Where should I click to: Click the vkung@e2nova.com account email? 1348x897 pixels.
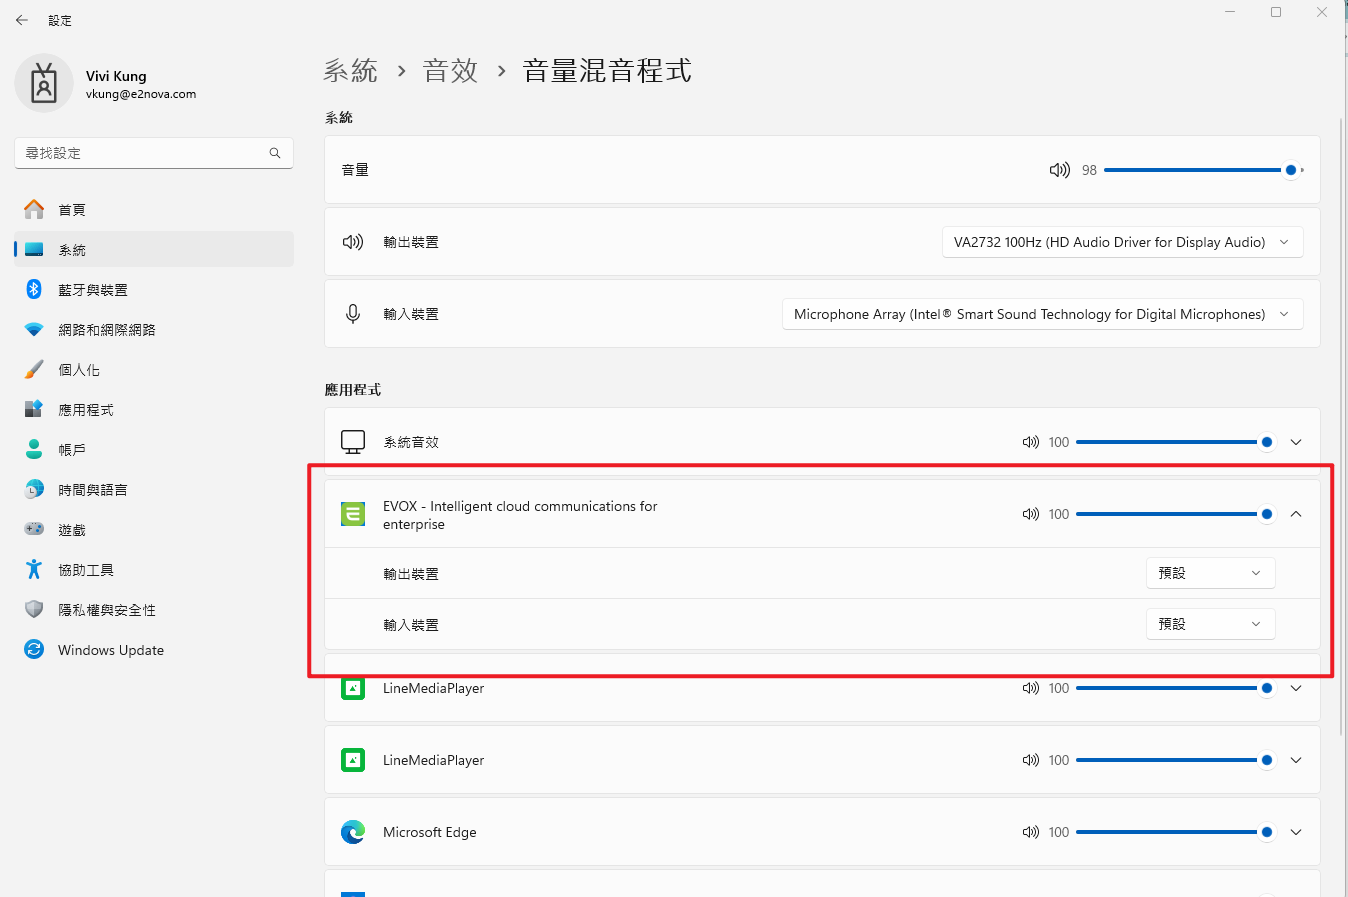(141, 94)
